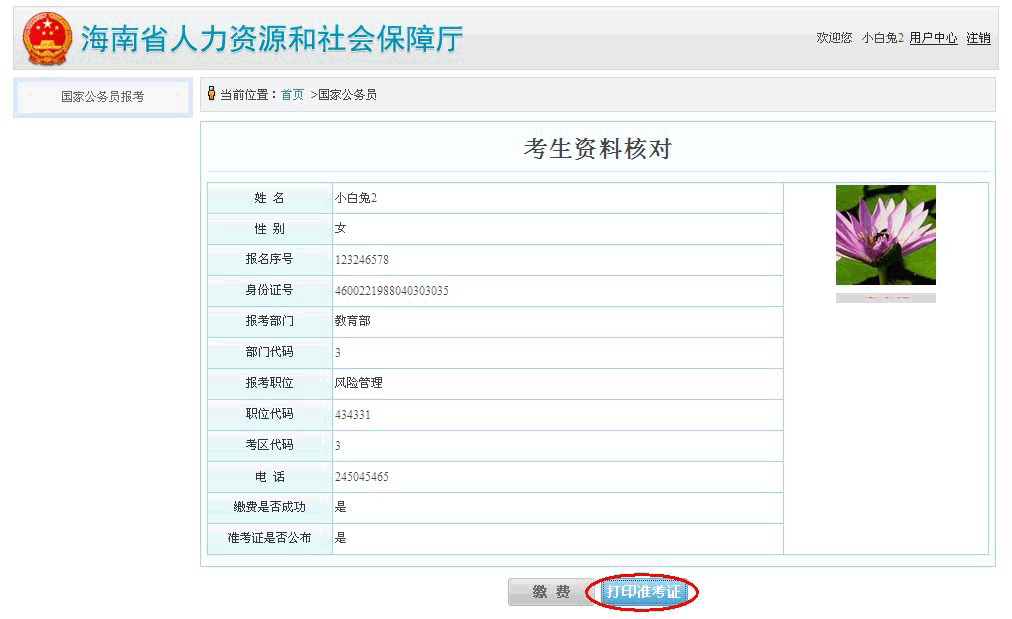
Task: Click phone value 245045465
Action: (361, 476)
